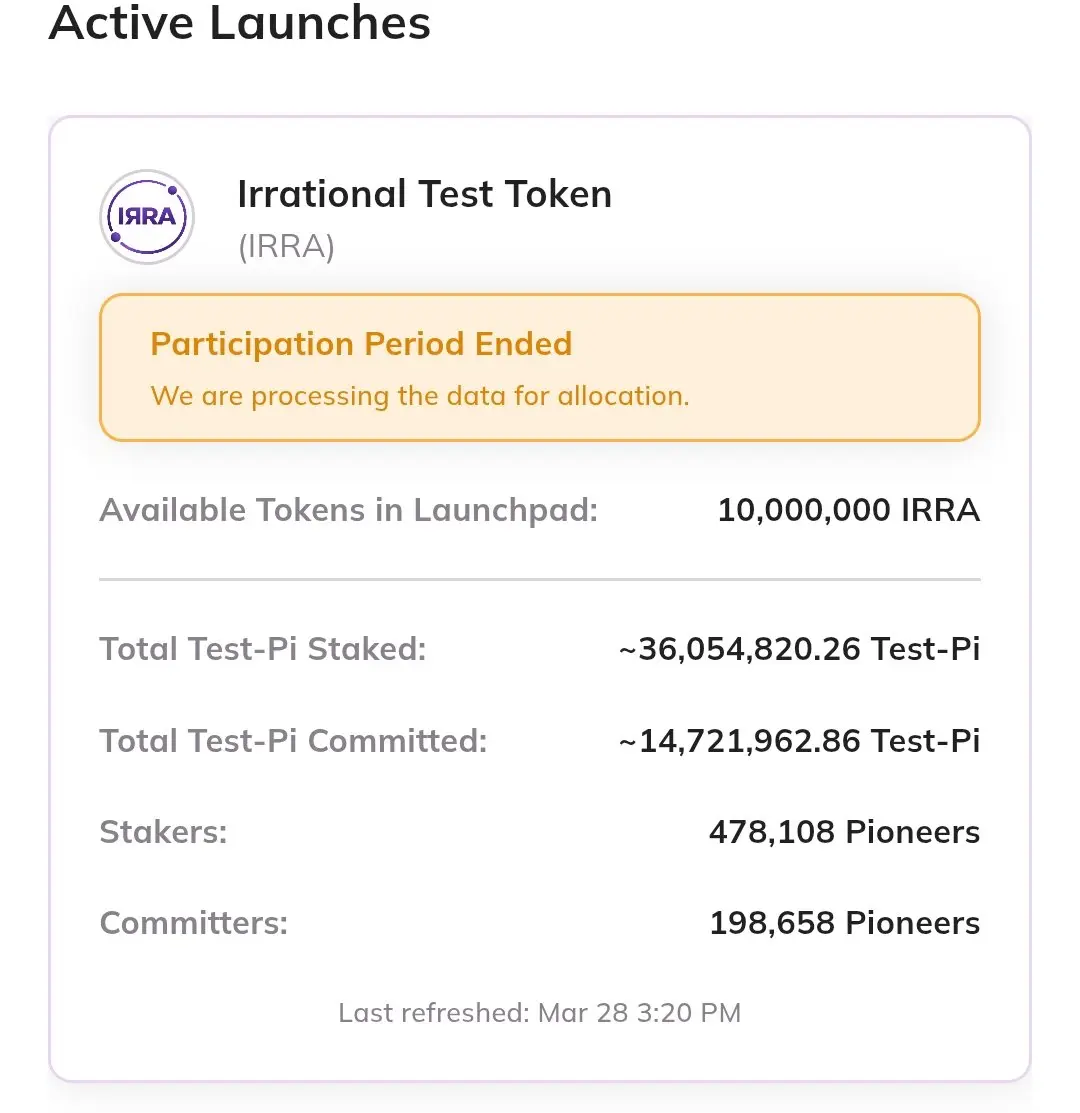Click the Participation Period Ended notice heading
1080x1113 pixels.
pyautogui.click(x=361, y=344)
